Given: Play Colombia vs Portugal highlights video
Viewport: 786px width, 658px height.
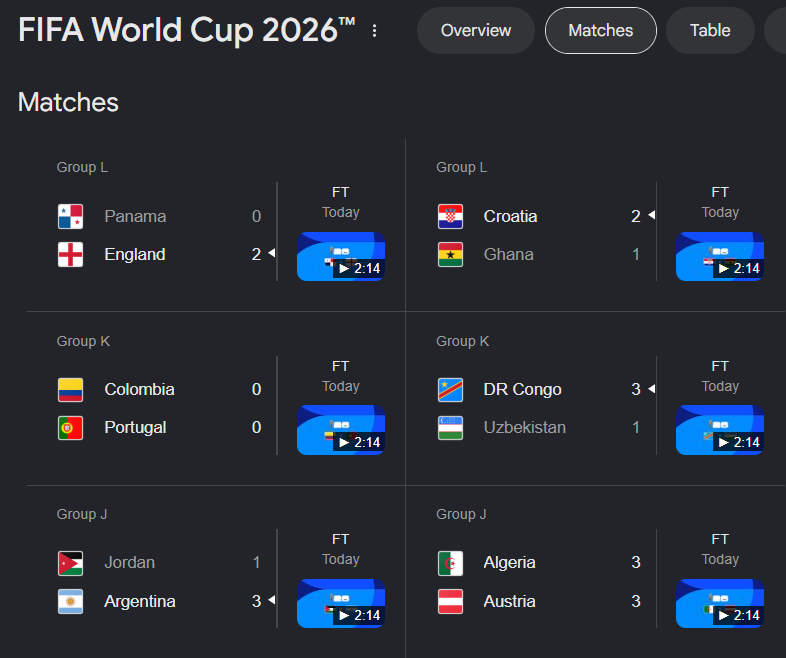Looking at the screenshot, I should click(341, 430).
